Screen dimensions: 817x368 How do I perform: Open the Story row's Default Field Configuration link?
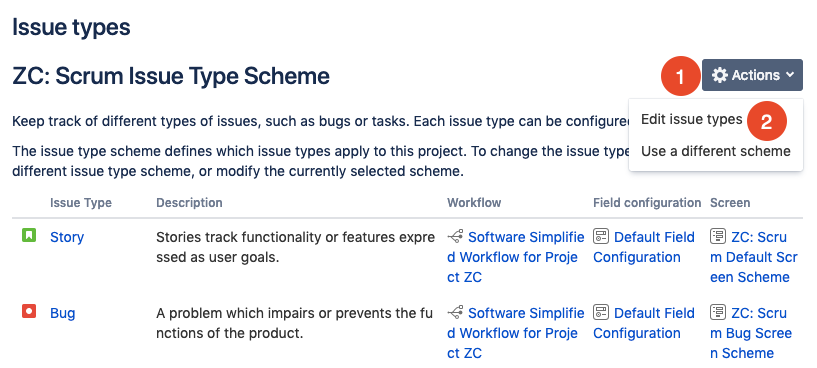point(644,247)
